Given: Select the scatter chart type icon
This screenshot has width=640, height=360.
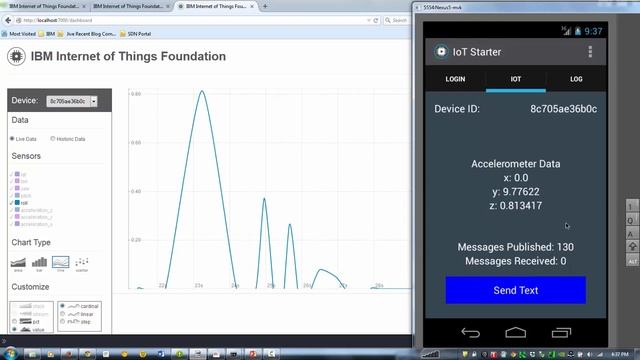Looking at the screenshot, I should 82,262.
